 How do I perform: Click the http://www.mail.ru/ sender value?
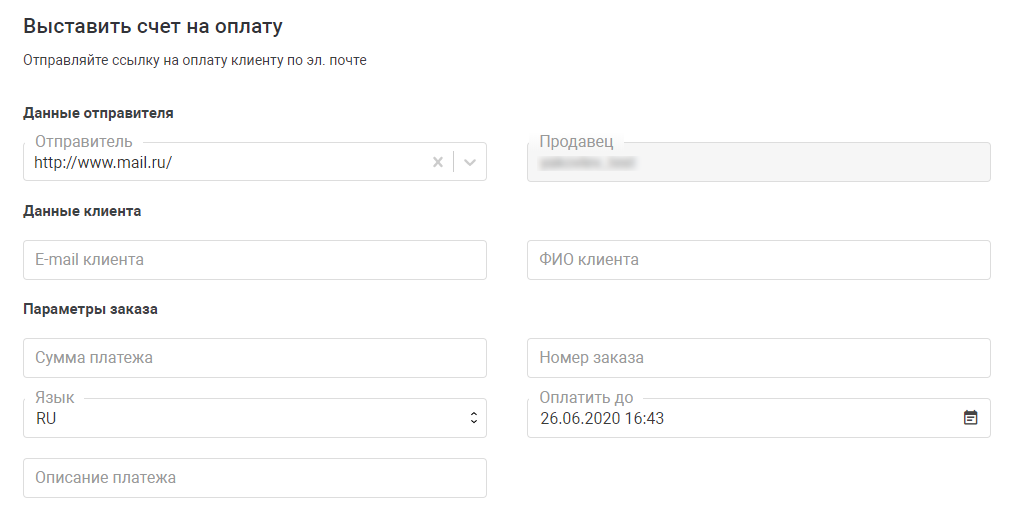click(103, 163)
